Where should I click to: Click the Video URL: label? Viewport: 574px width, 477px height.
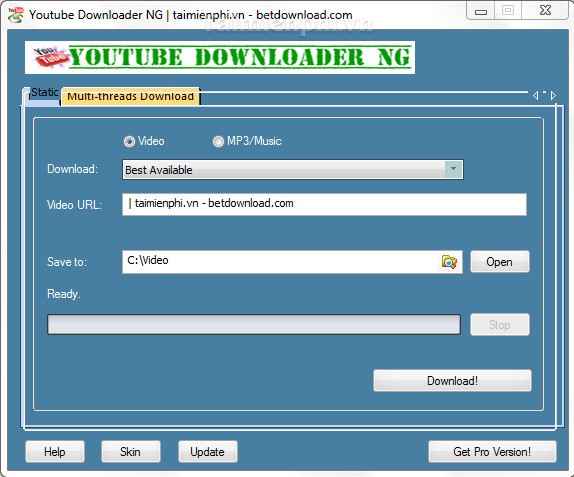click(x=74, y=205)
